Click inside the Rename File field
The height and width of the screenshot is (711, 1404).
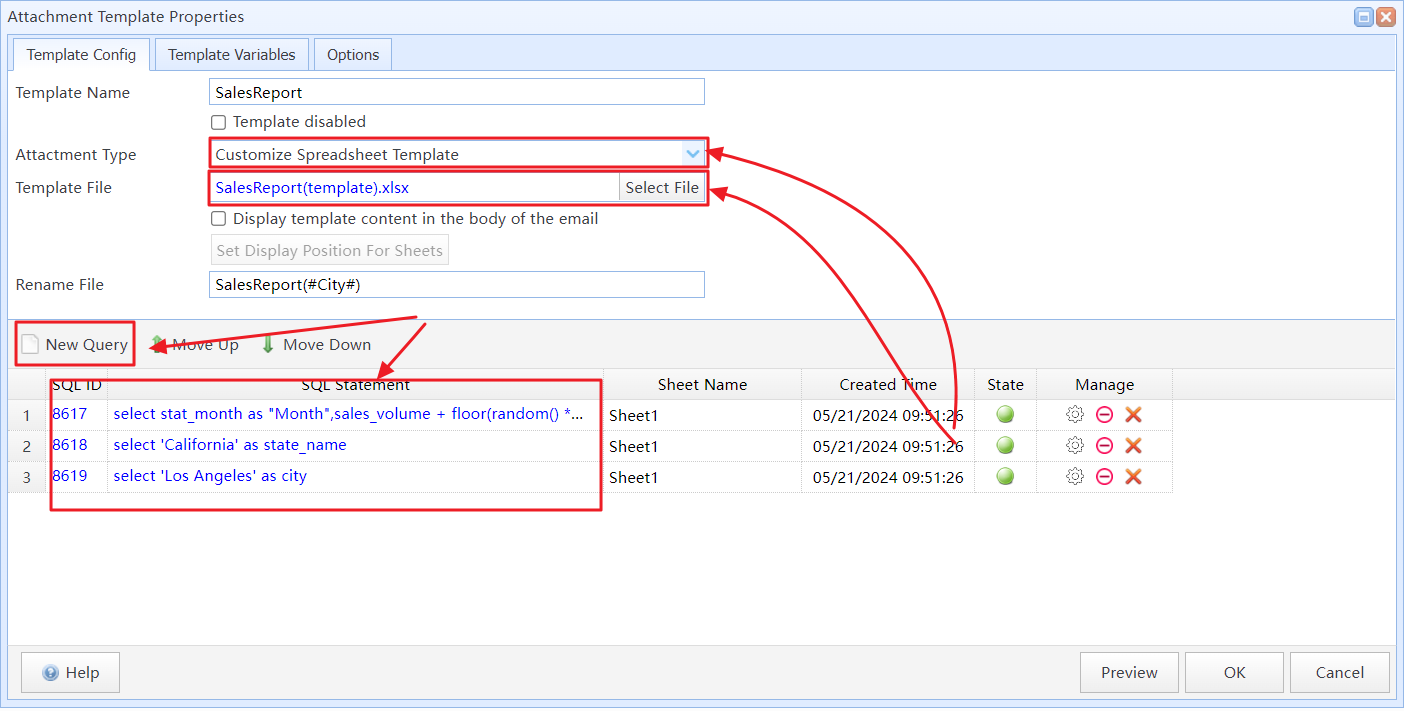tap(456, 284)
